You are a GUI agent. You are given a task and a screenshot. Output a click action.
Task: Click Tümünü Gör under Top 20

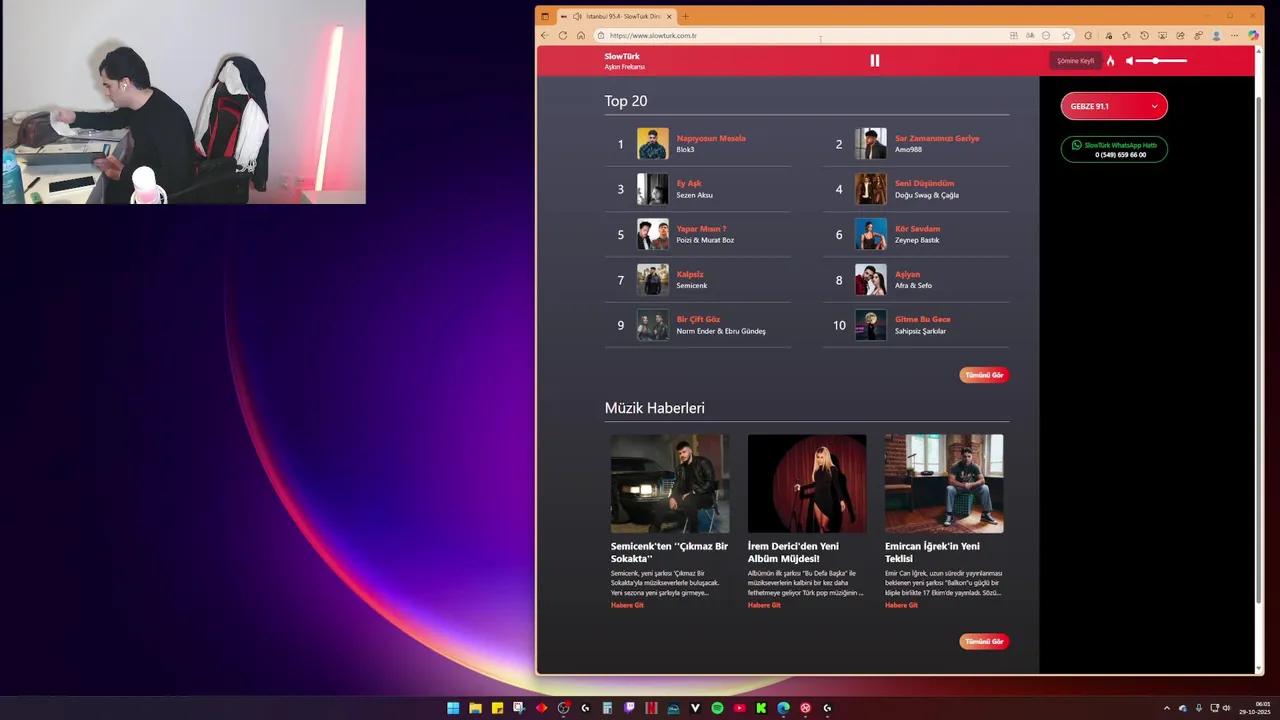coord(984,375)
